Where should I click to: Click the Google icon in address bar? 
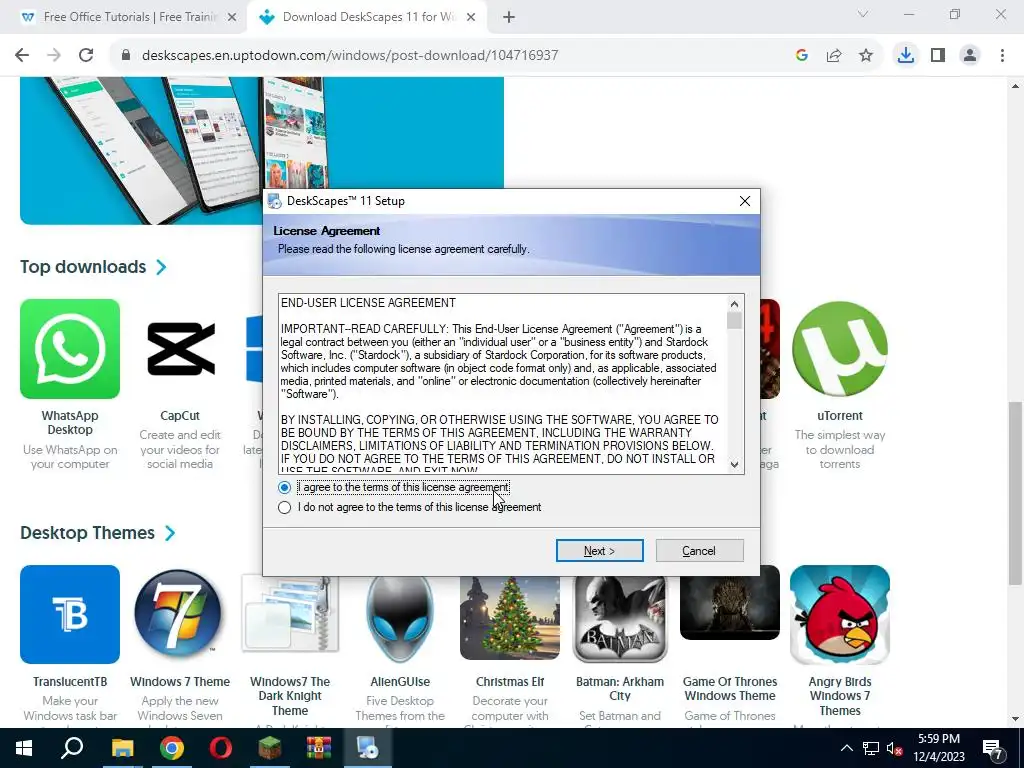click(802, 56)
